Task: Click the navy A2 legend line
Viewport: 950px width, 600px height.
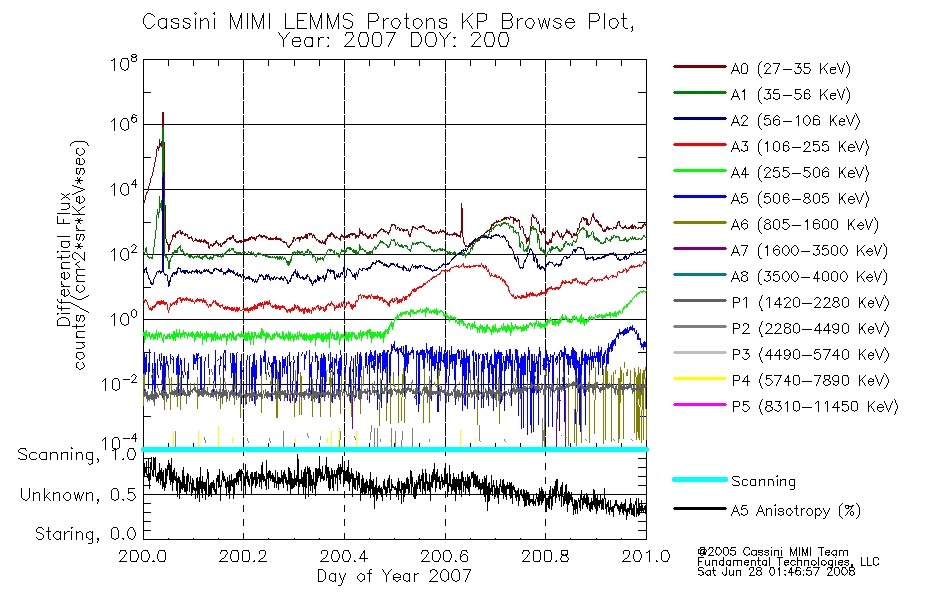Action: tap(699, 119)
